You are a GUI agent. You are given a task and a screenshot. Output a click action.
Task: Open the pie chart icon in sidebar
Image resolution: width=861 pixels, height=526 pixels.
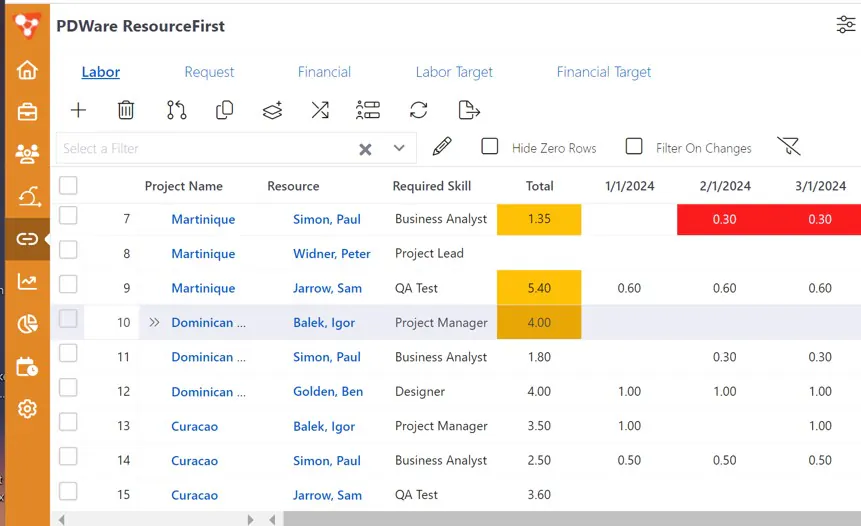coord(27,324)
